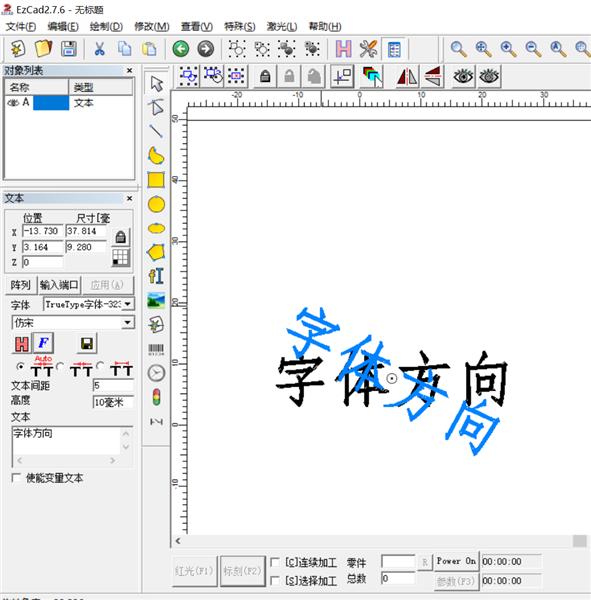Click the Hide objects eye icon

(488, 77)
